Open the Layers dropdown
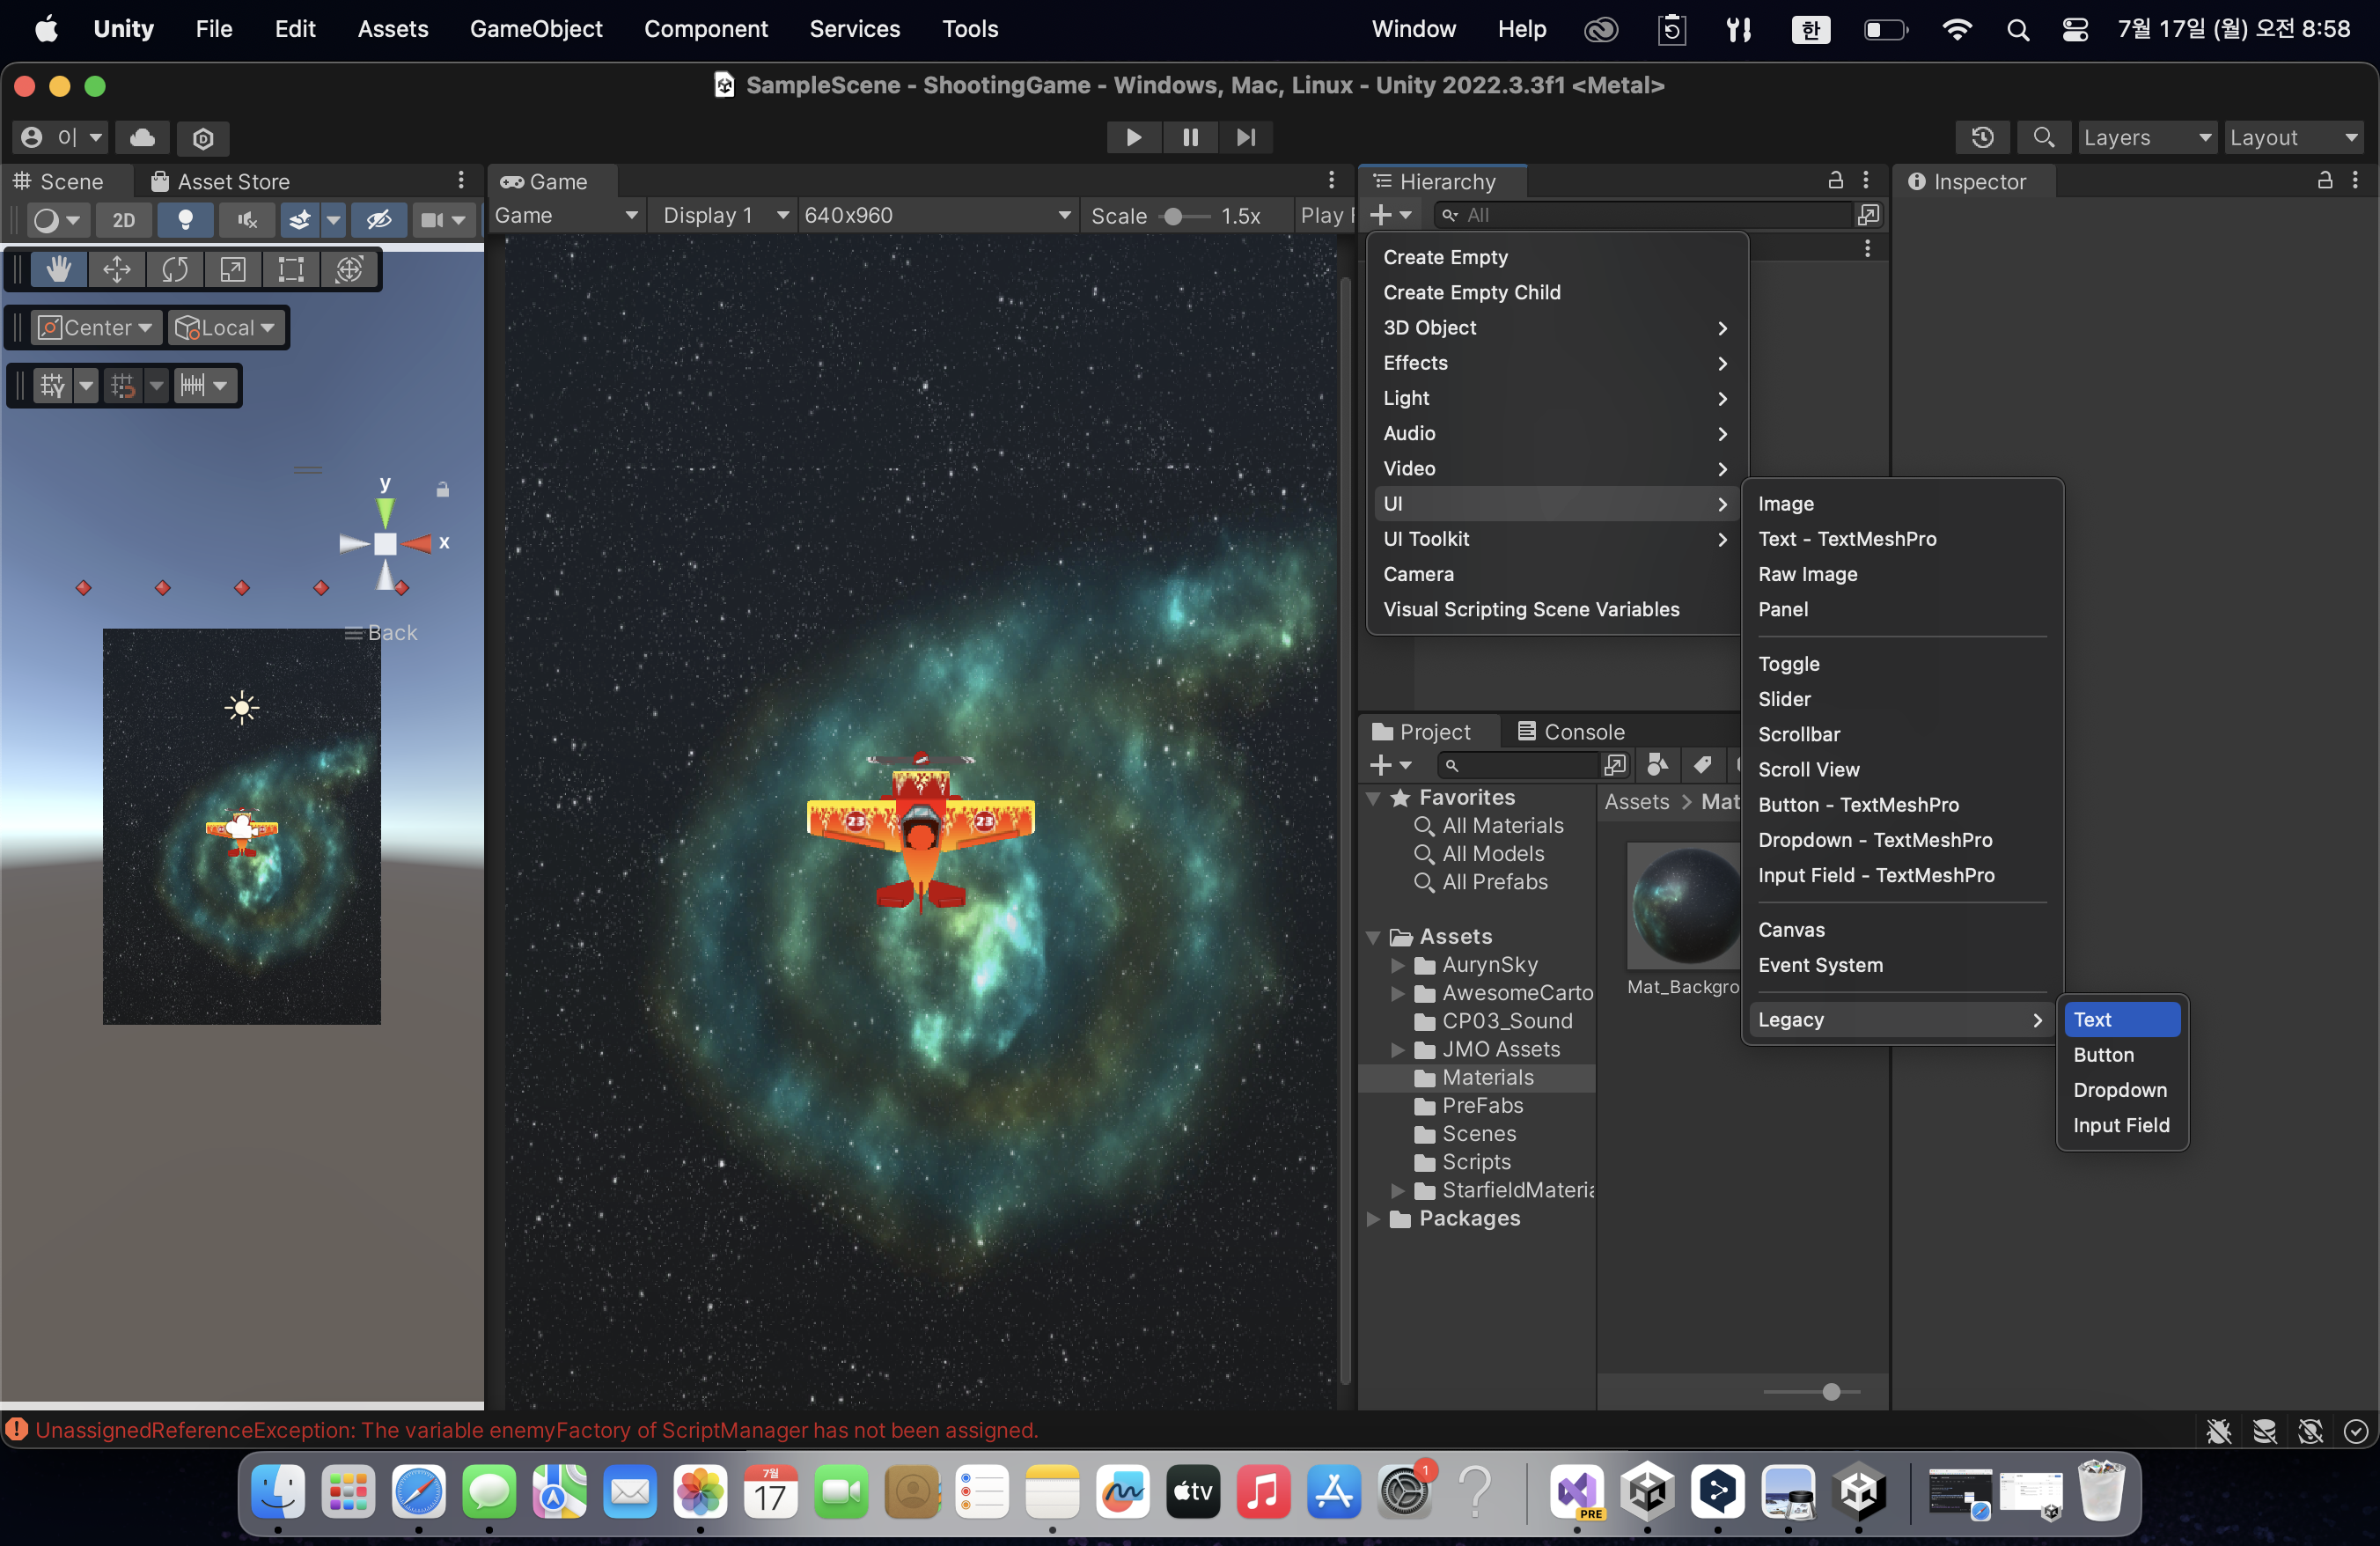The image size is (2380, 1546). [2146, 138]
